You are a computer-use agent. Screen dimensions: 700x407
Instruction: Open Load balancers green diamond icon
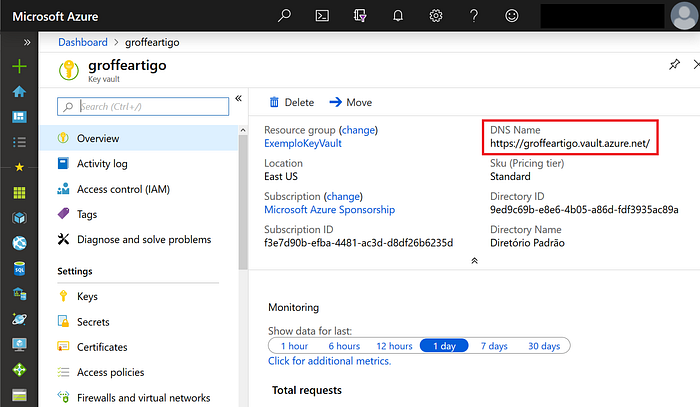point(19,370)
